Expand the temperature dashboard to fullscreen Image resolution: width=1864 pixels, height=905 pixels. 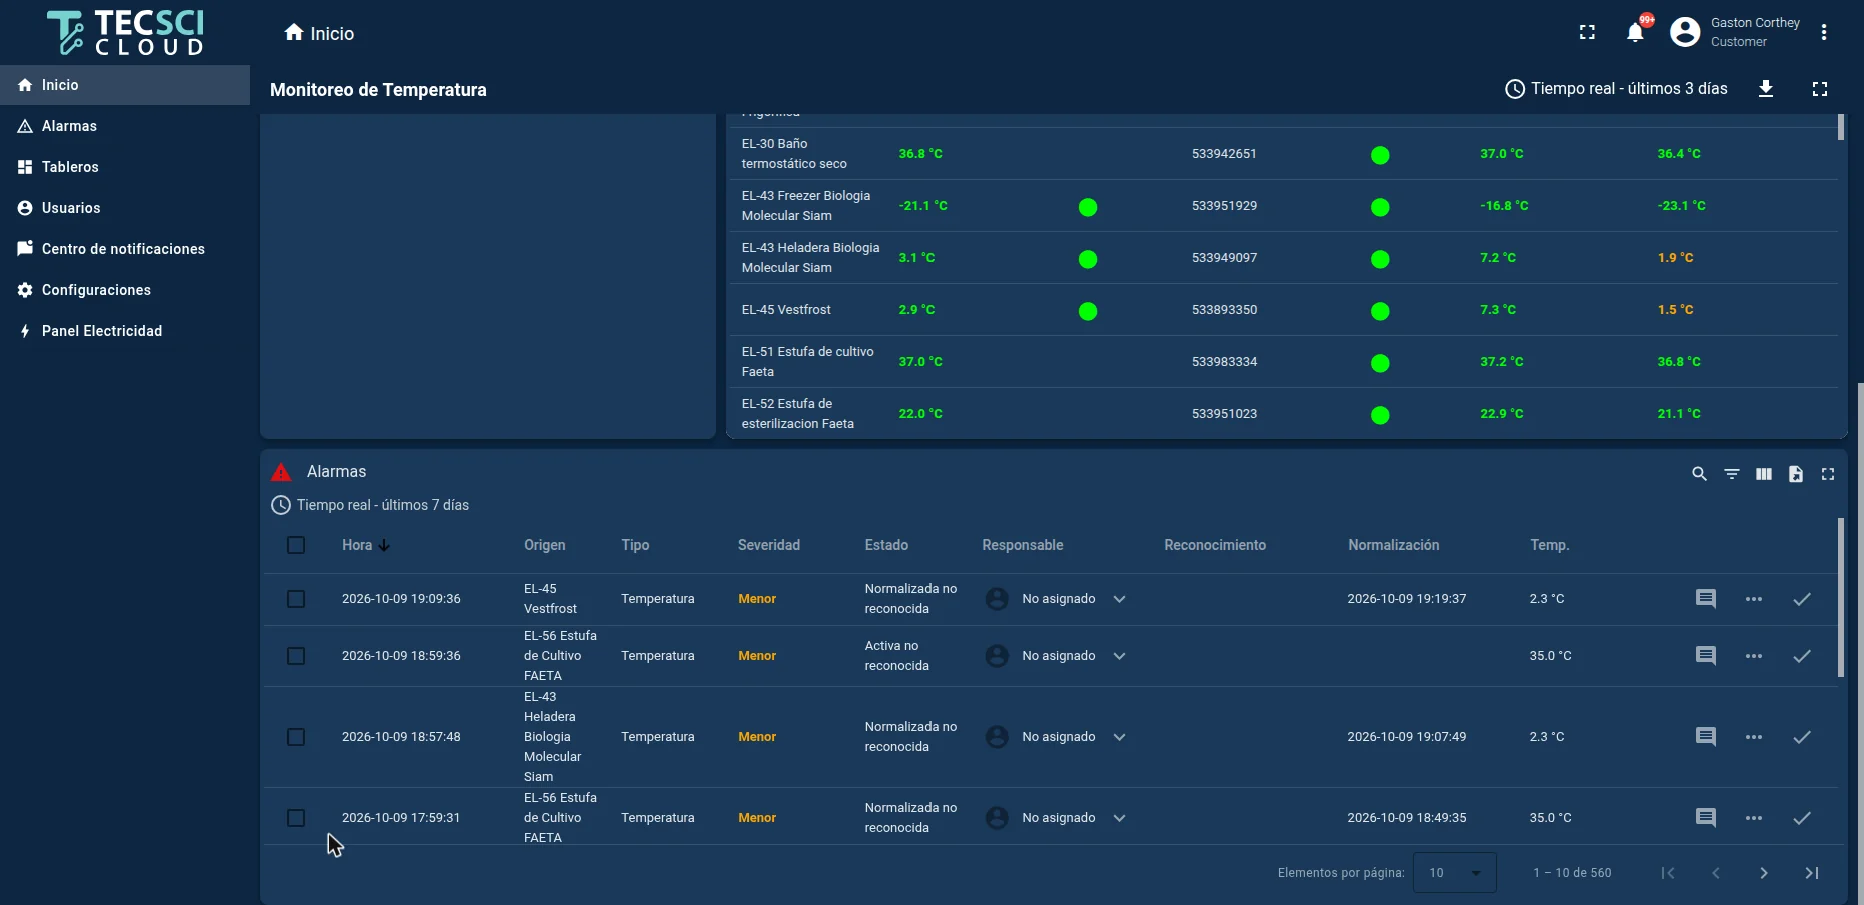[1820, 89]
